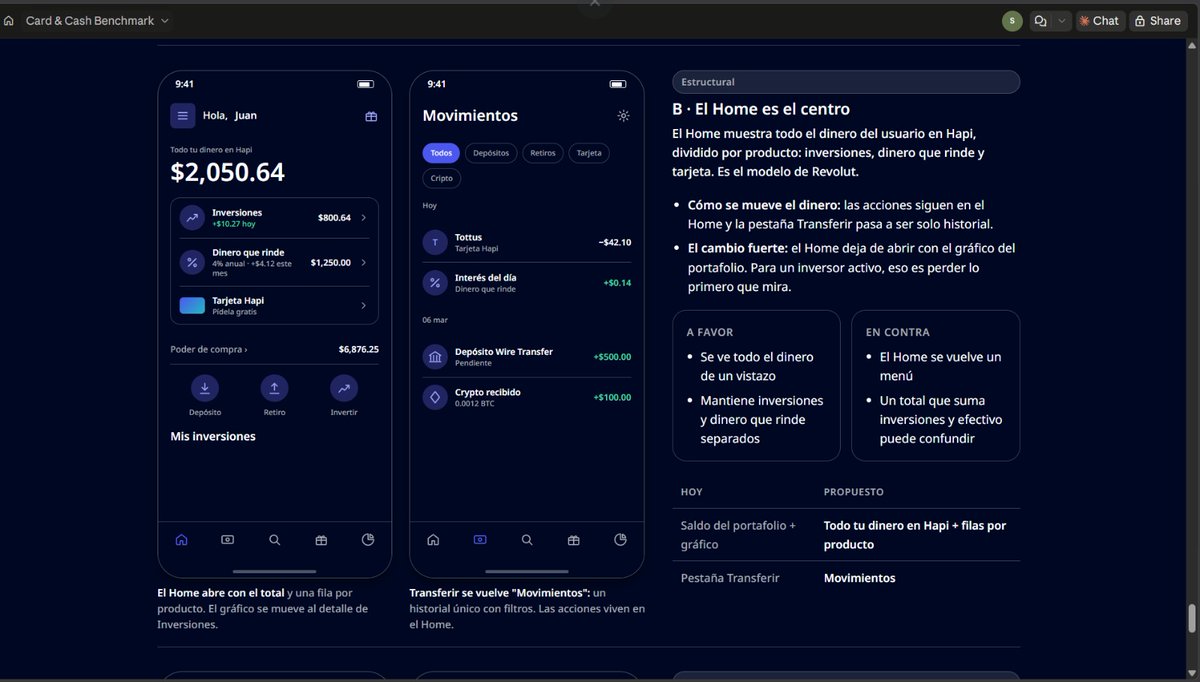1200x682 pixels.
Task: Click heading B · El Home es el centro
Action: (761, 109)
